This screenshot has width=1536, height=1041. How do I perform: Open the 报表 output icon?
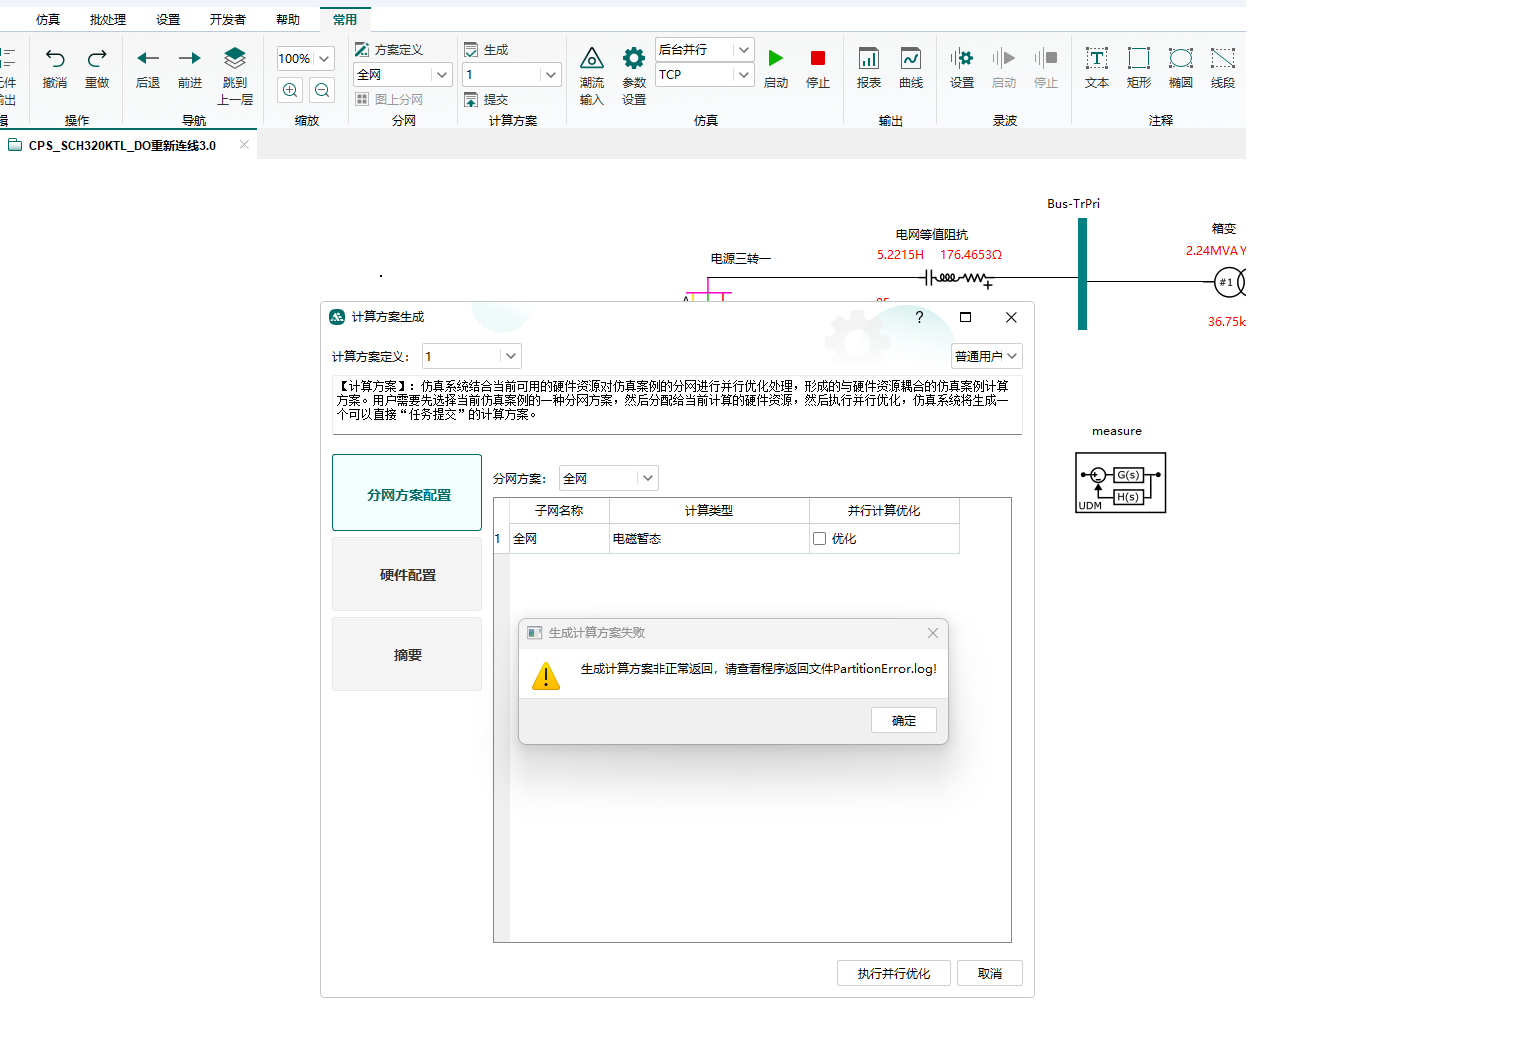point(868,59)
